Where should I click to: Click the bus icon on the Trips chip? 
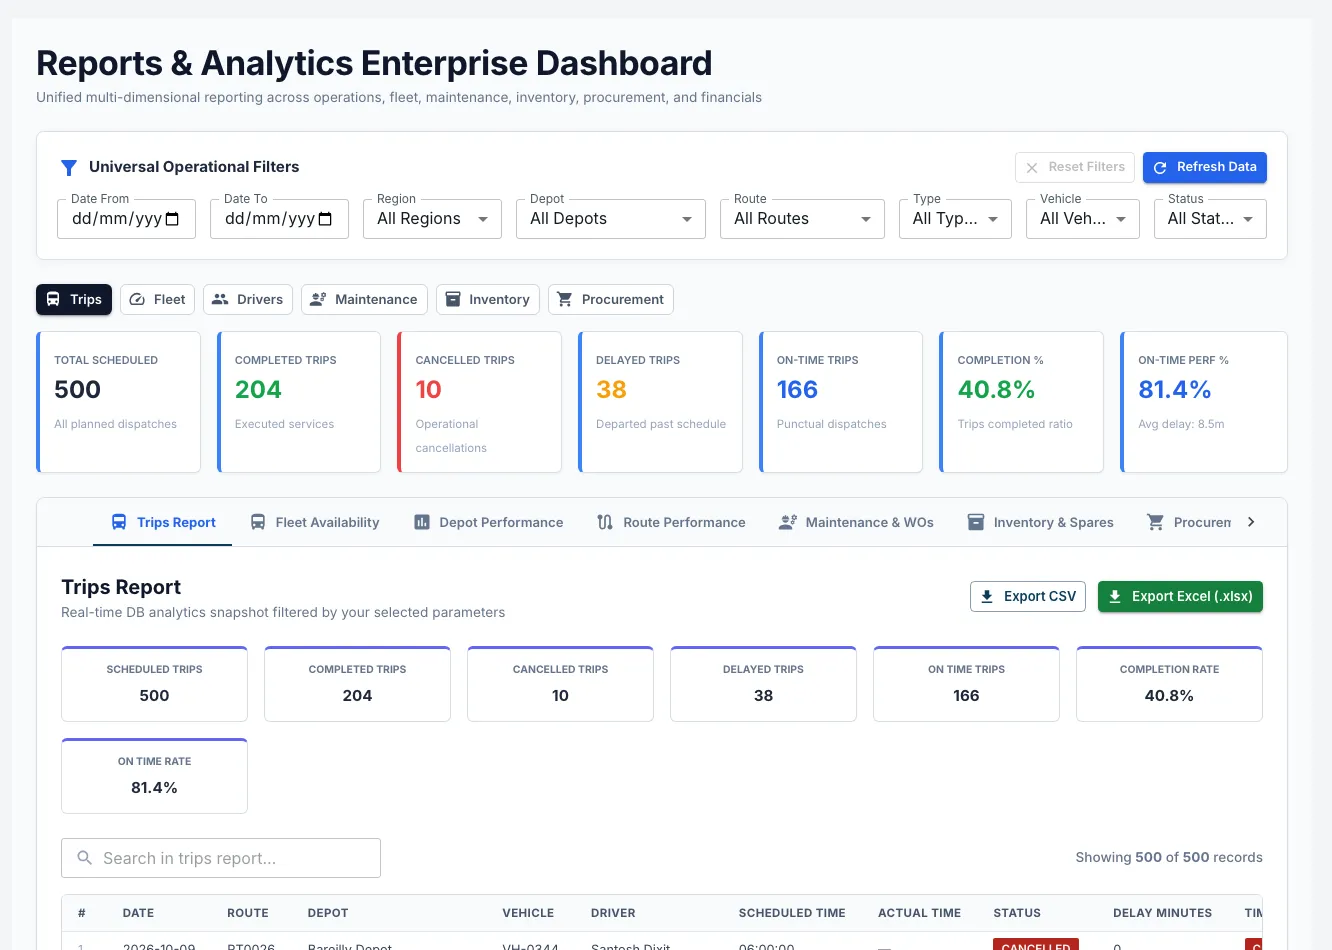pos(53,299)
